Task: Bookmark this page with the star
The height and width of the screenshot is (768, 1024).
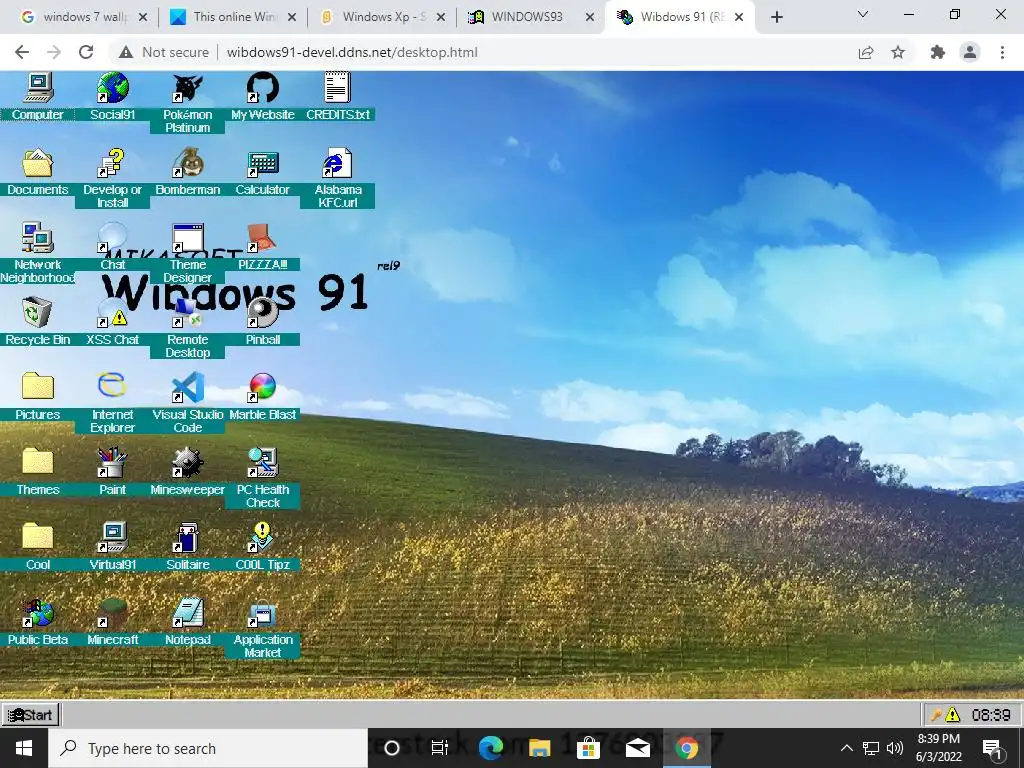Action: (898, 52)
